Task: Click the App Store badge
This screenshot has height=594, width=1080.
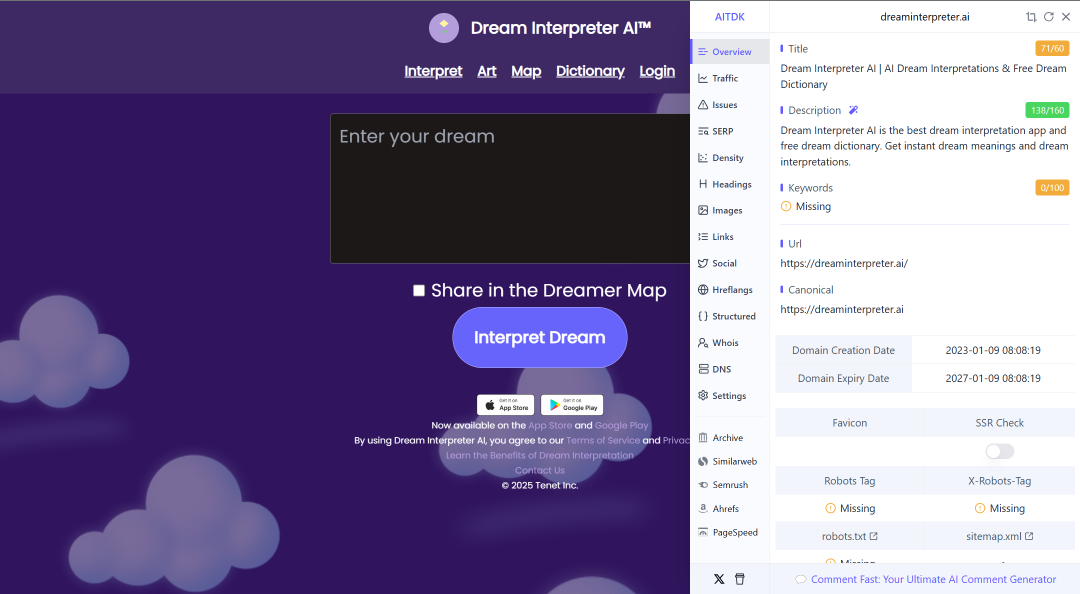Action: 506,404
